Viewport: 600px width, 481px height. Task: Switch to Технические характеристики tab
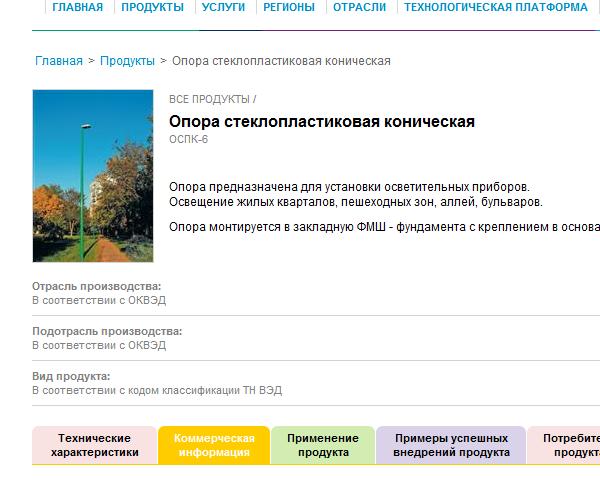click(x=95, y=445)
